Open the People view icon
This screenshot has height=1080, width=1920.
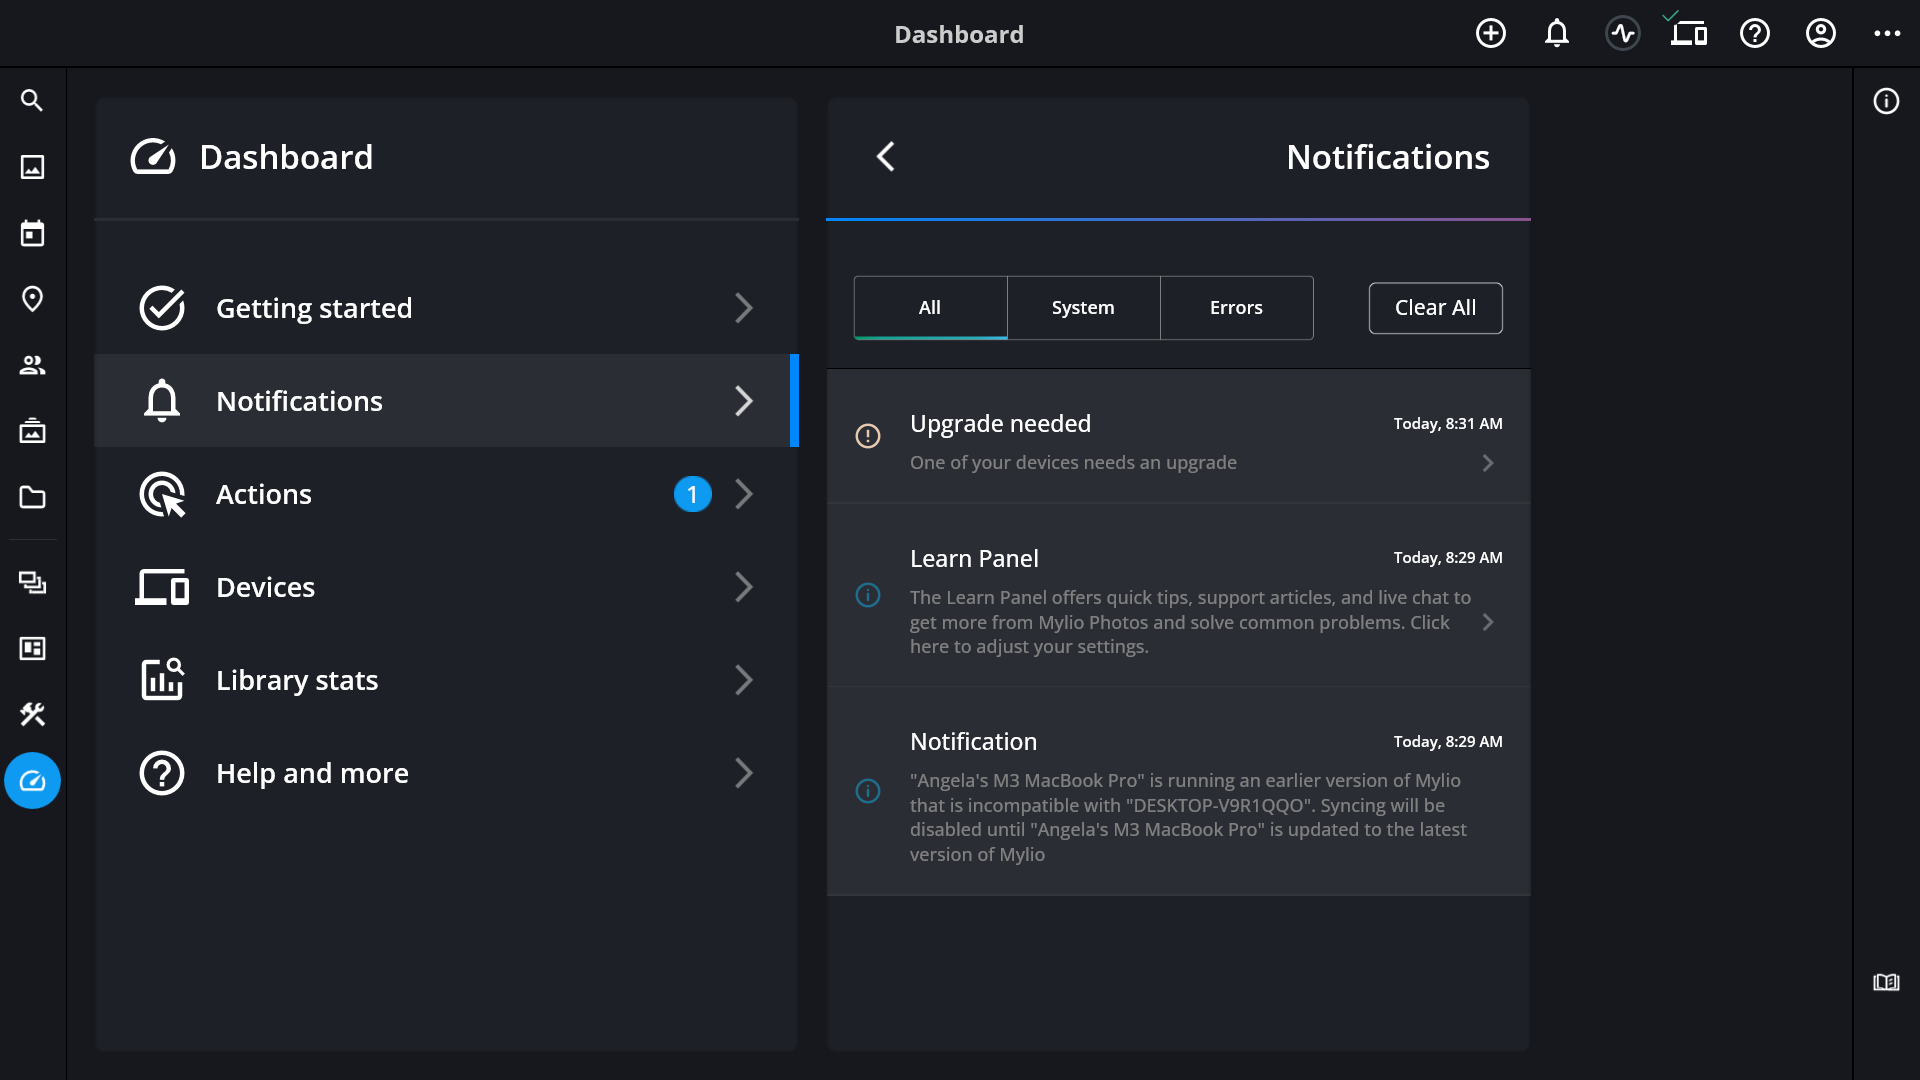click(x=32, y=365)
